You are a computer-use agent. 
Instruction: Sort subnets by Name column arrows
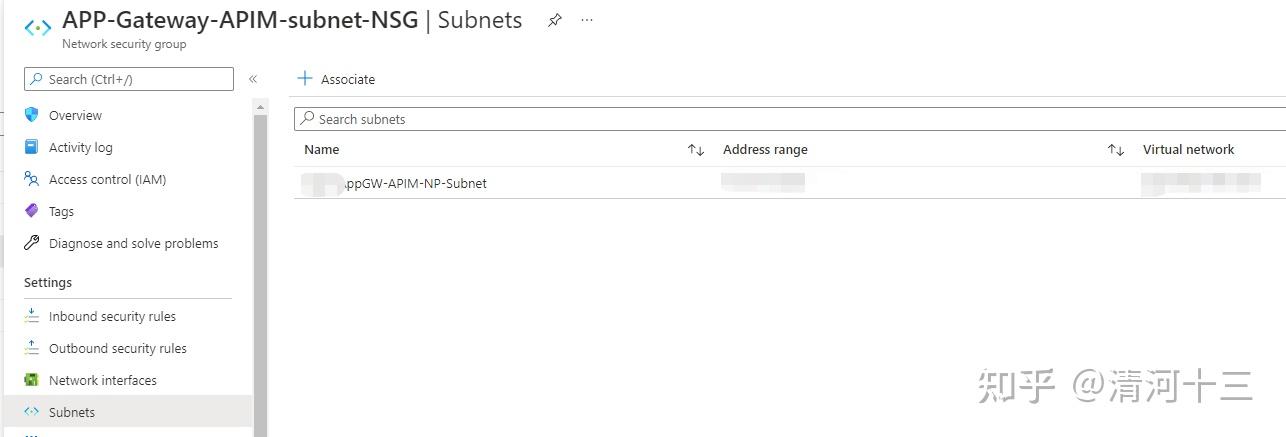tap(696, 150)
